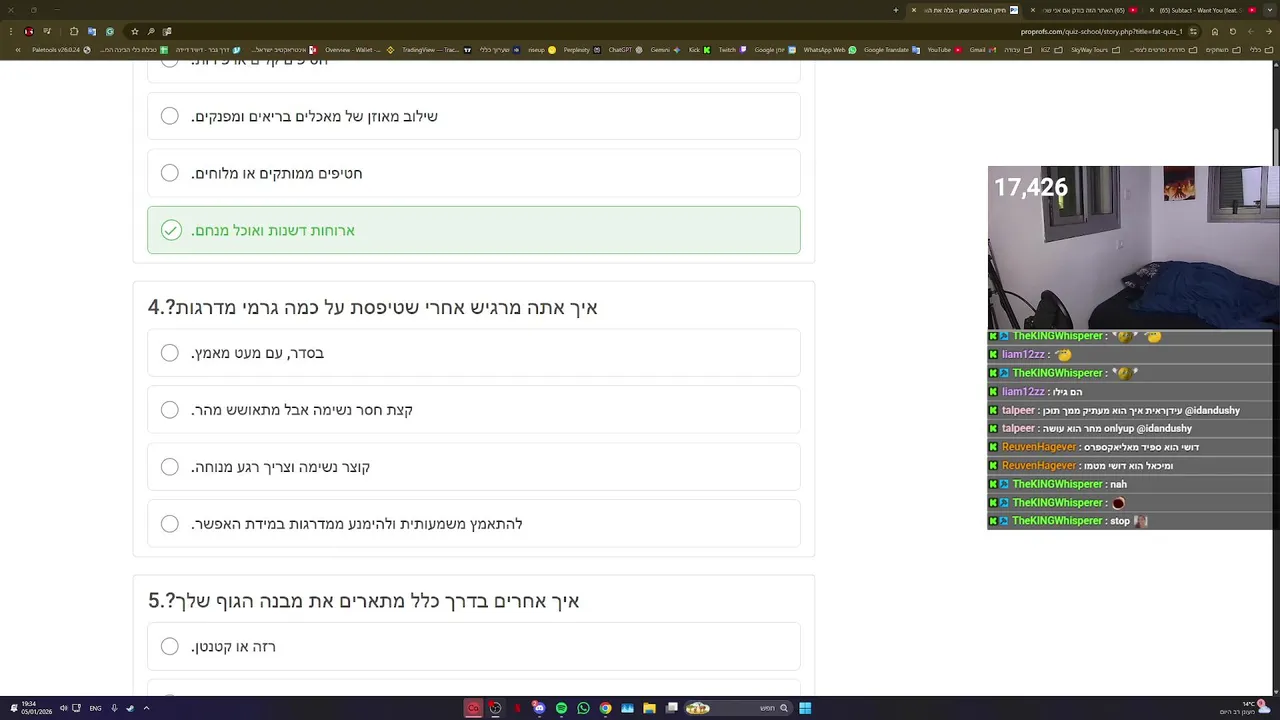Click the browser reload button
This screenshot has width=1280, height=720.
1233,31
